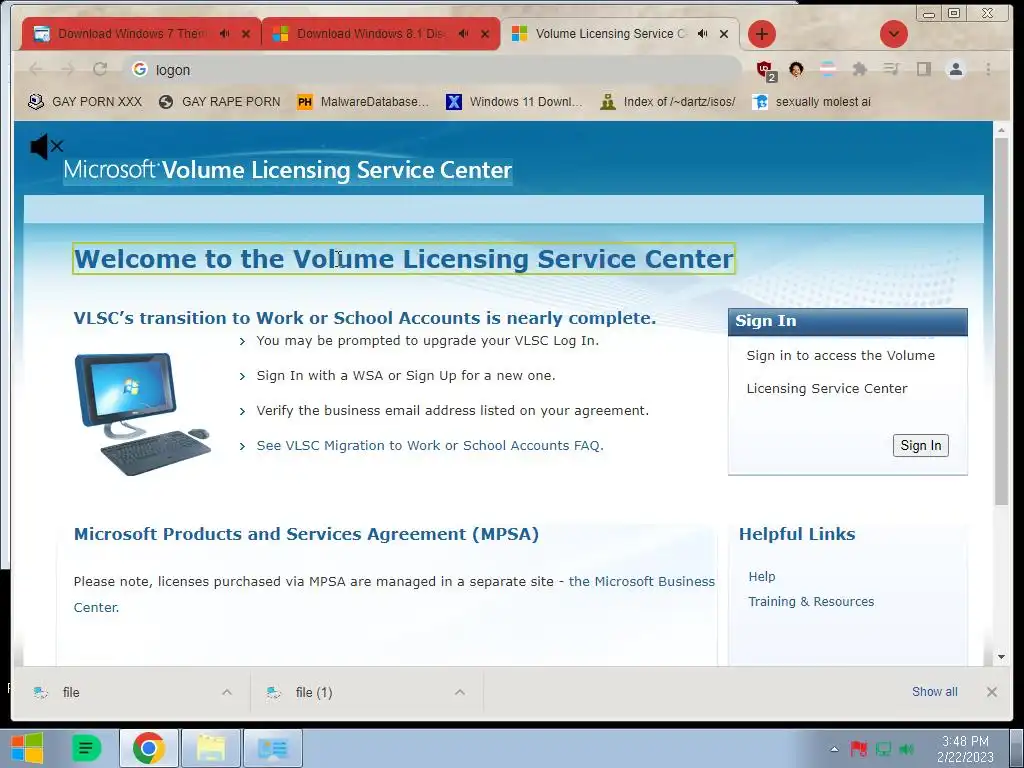Click the muted speaker icon on page

(46, 146)
